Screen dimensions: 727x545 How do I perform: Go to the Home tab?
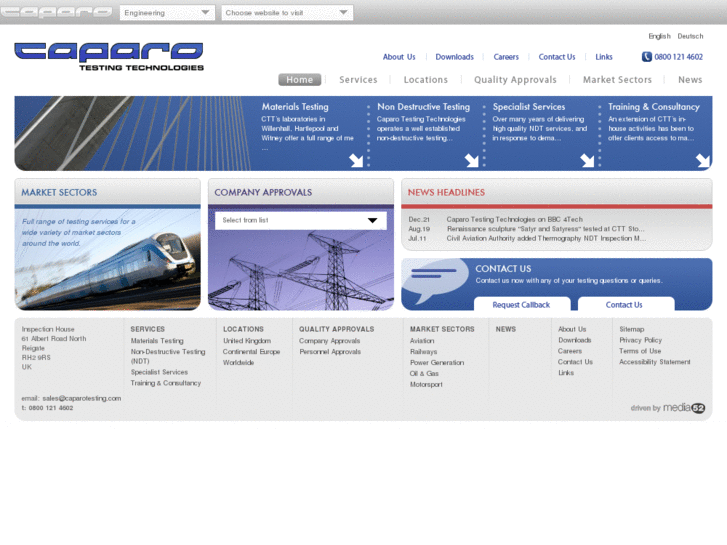(x=300, y=80)
